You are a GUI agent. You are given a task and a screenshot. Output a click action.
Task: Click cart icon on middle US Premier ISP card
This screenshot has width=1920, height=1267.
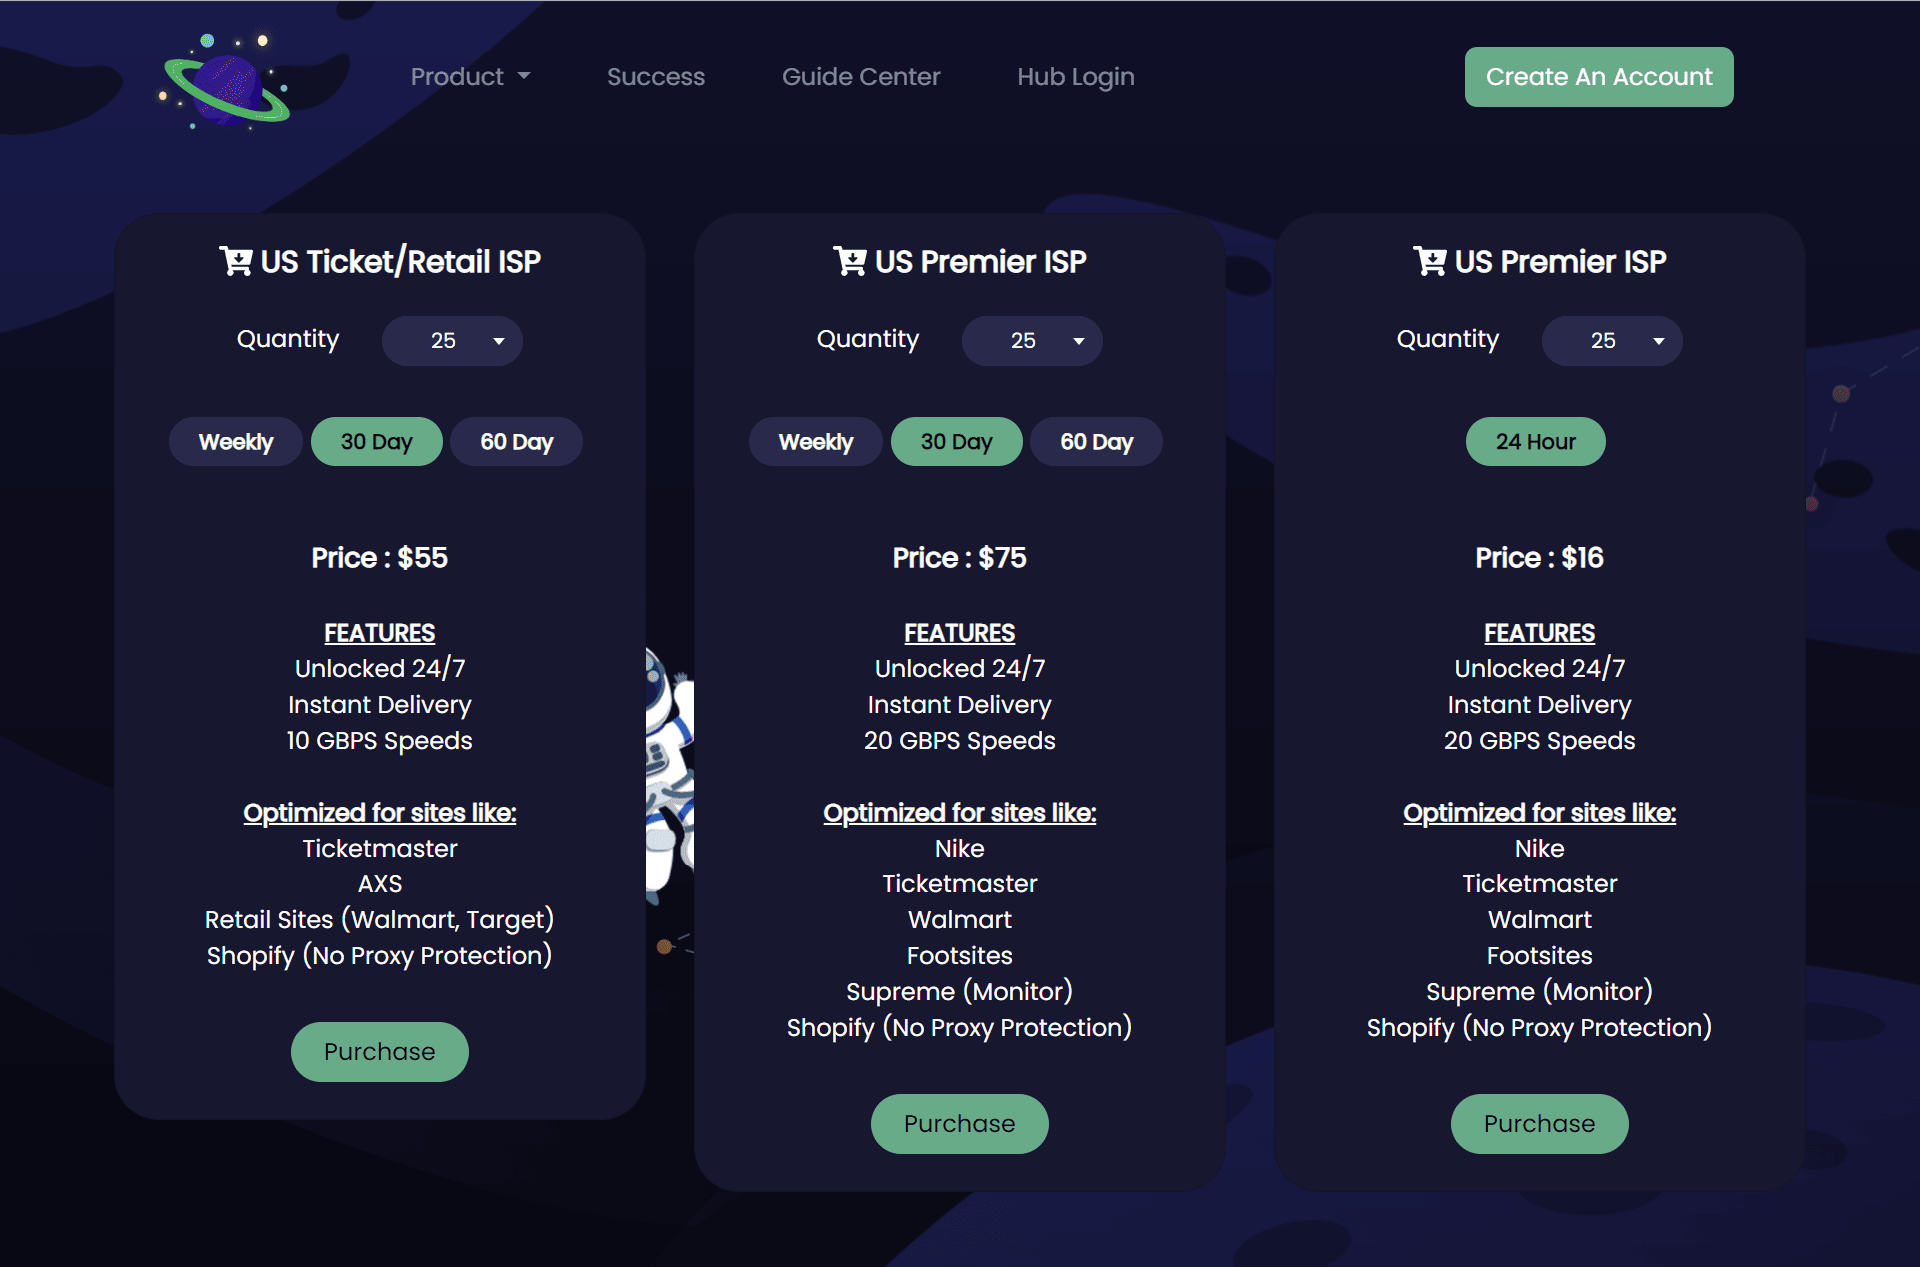[850, 261]
